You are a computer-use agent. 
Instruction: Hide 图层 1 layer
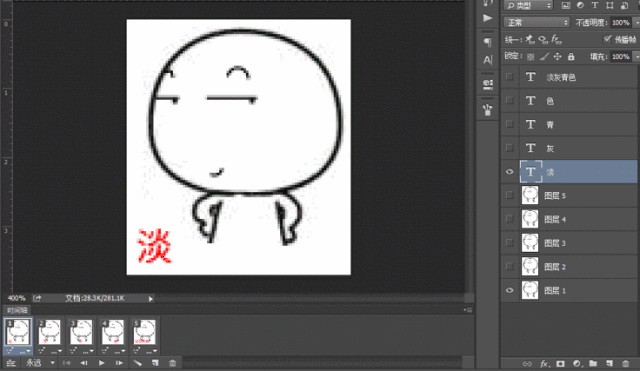click(x=509, y=291)
